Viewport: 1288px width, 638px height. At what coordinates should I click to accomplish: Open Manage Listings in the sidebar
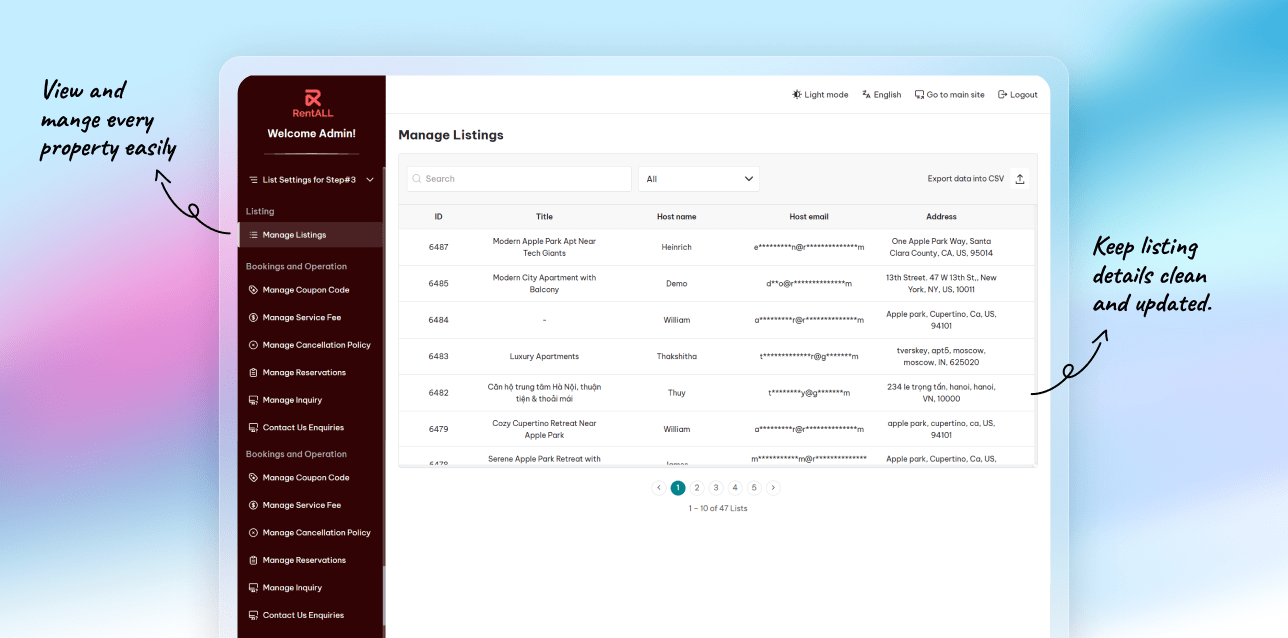(x=311, y=235)
